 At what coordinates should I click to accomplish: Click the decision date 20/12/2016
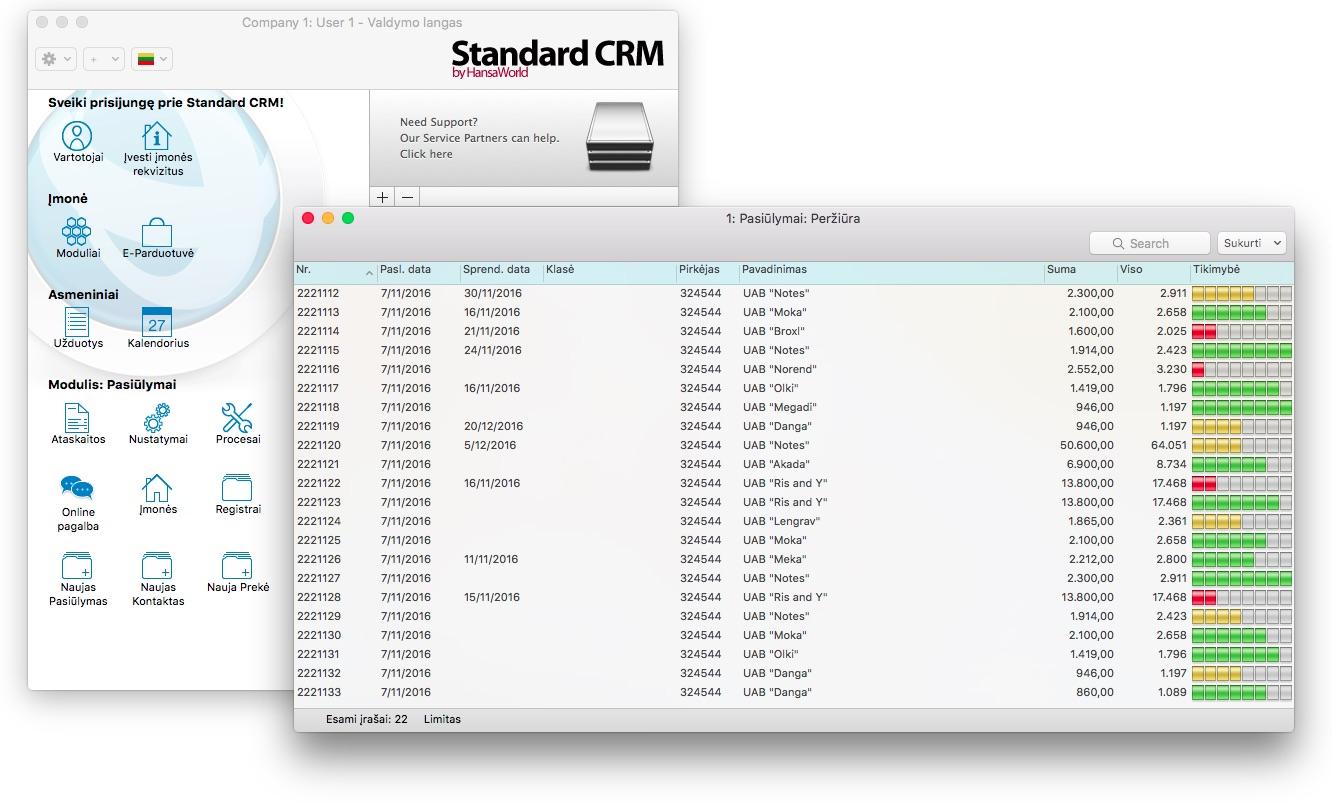493,426
